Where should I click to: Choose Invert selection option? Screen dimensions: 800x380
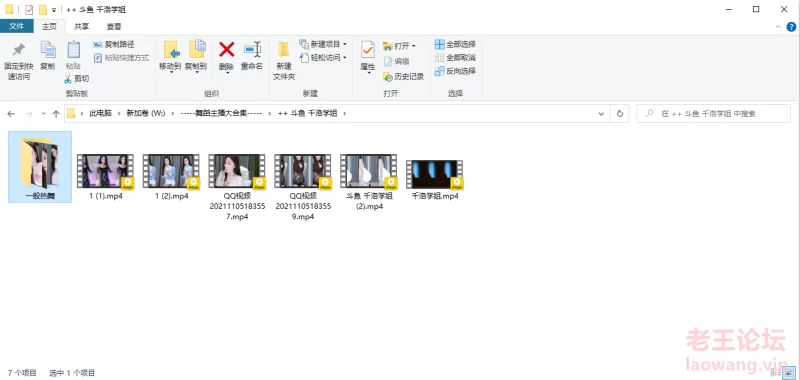coord(455,71)
